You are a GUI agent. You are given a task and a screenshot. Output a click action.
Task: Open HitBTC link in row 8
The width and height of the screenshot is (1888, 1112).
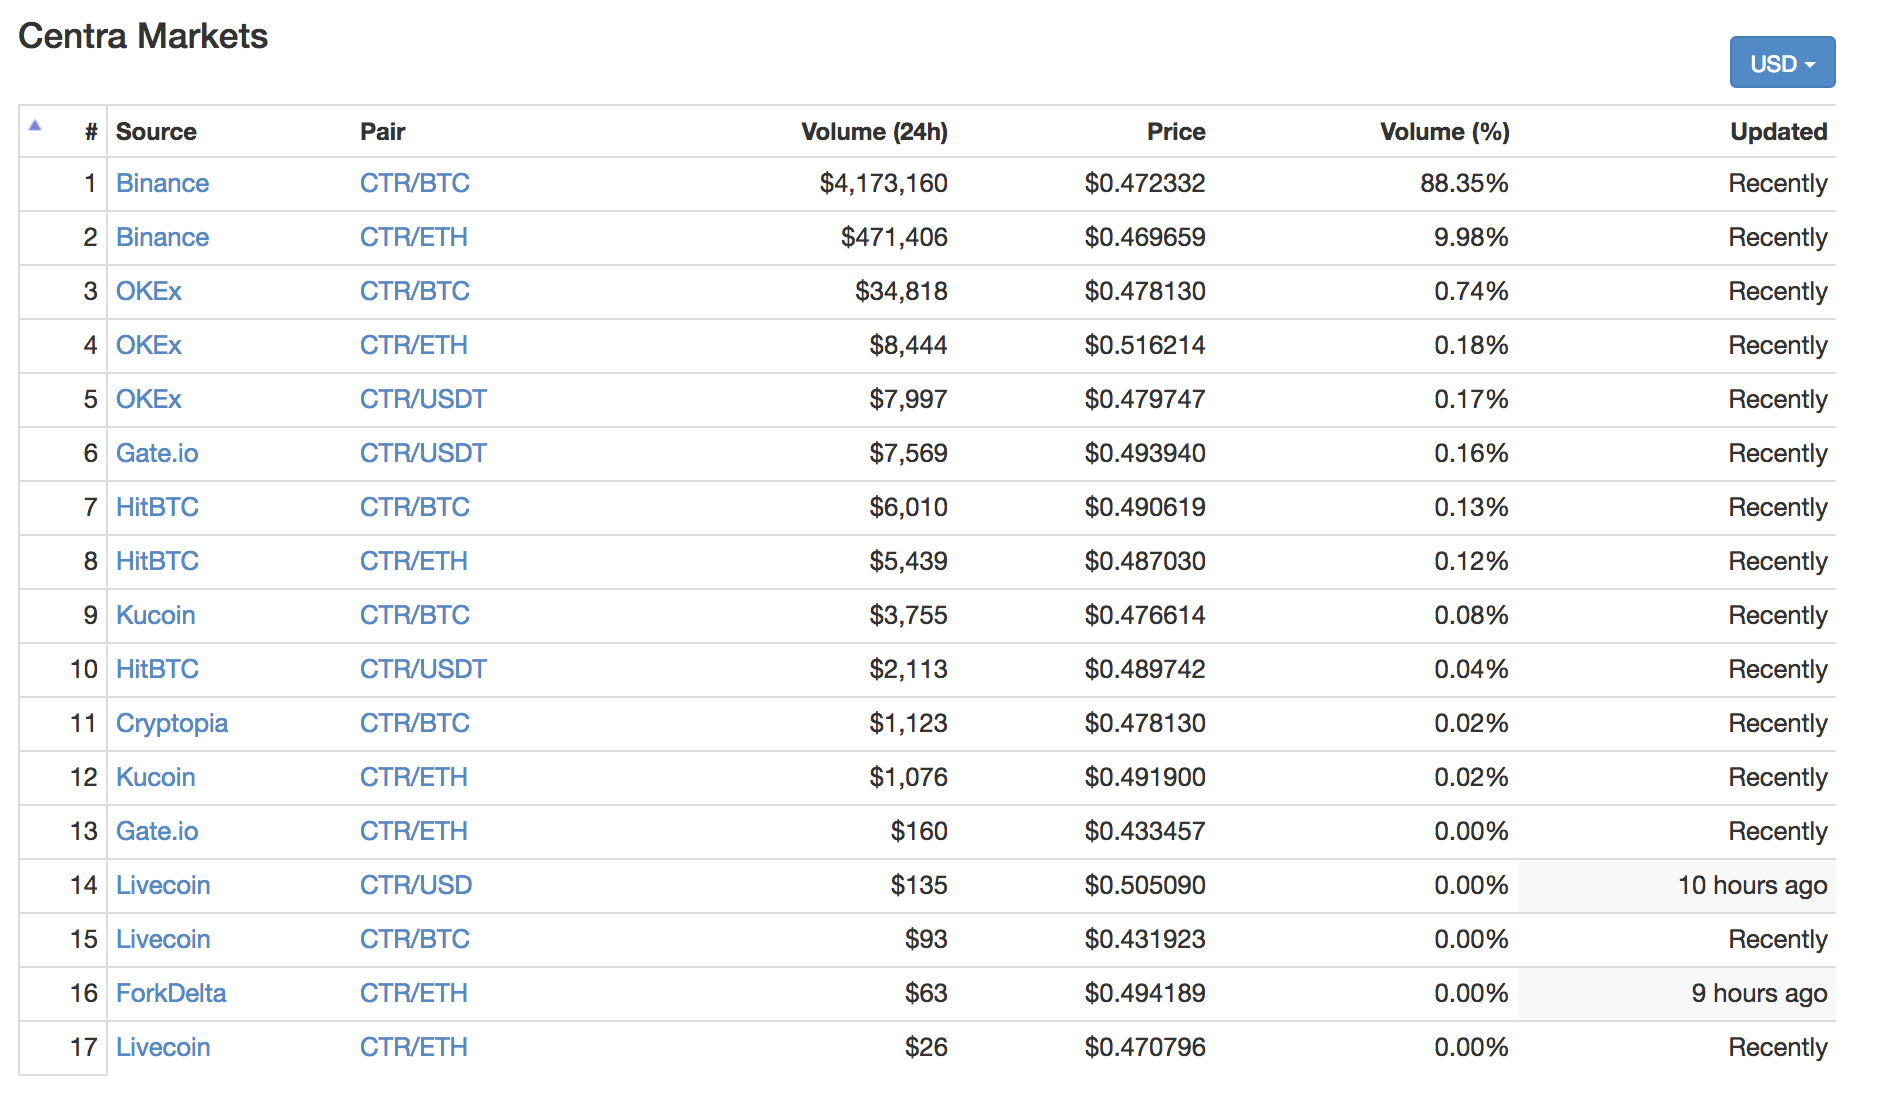157,561
